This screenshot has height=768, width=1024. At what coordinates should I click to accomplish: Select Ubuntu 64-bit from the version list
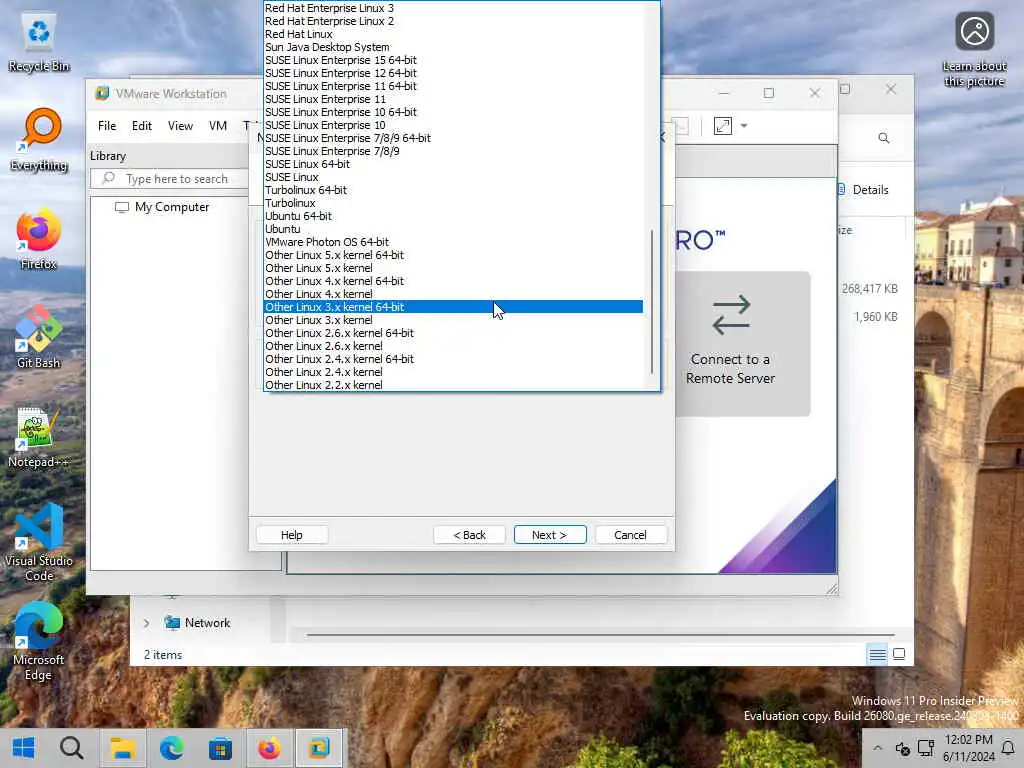[453, 216]
